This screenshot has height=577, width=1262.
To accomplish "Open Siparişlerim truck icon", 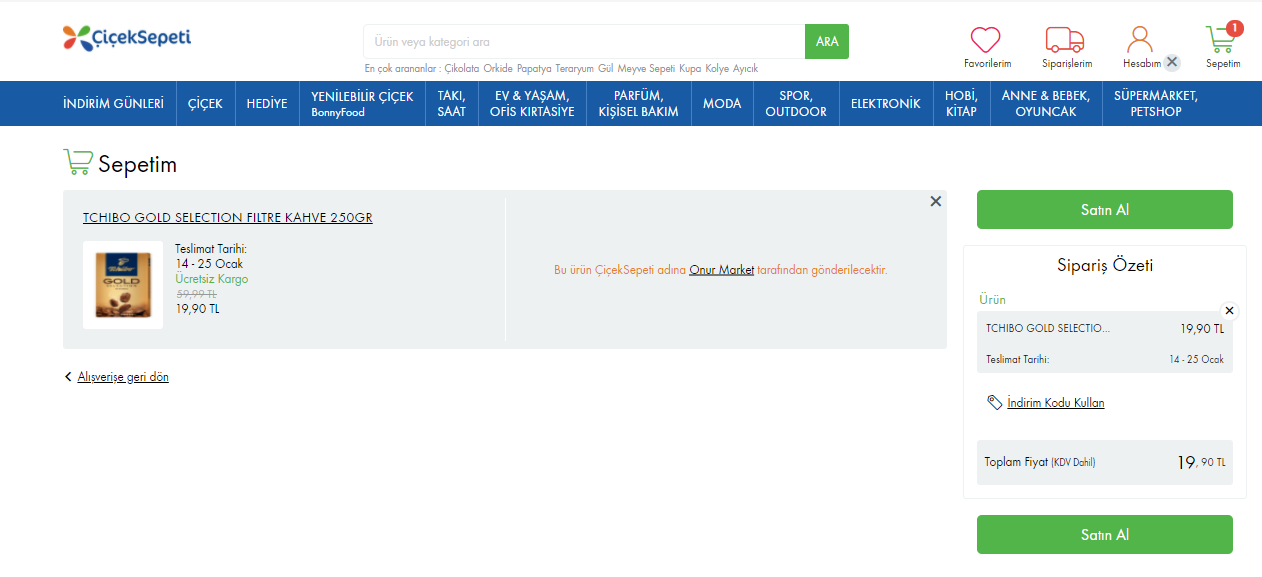I will point(1065,40).
